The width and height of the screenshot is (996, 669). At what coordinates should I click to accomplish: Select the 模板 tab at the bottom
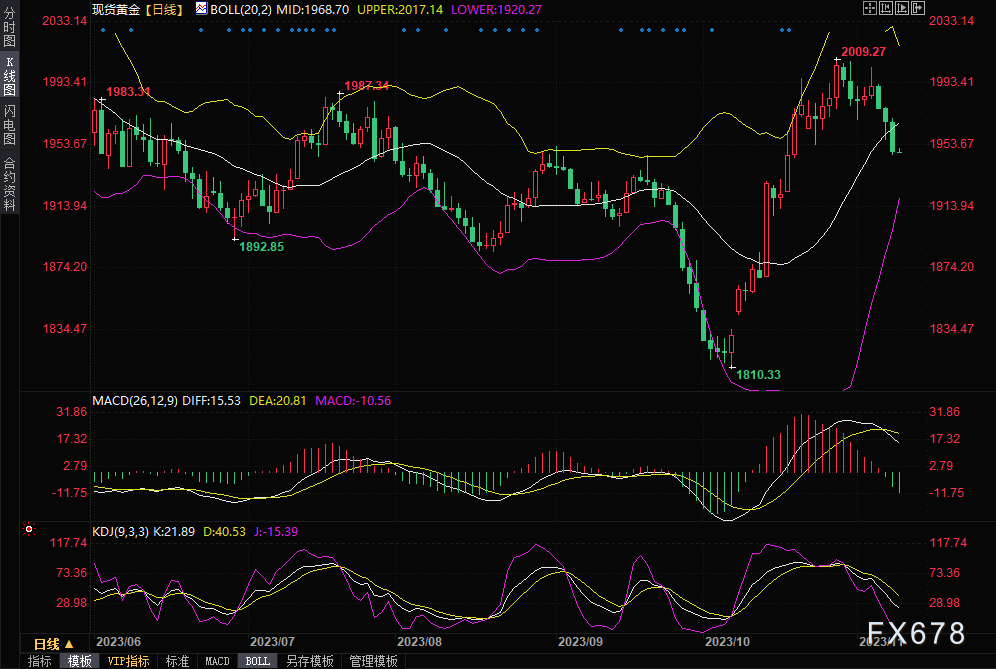click(x=79, y=661)
